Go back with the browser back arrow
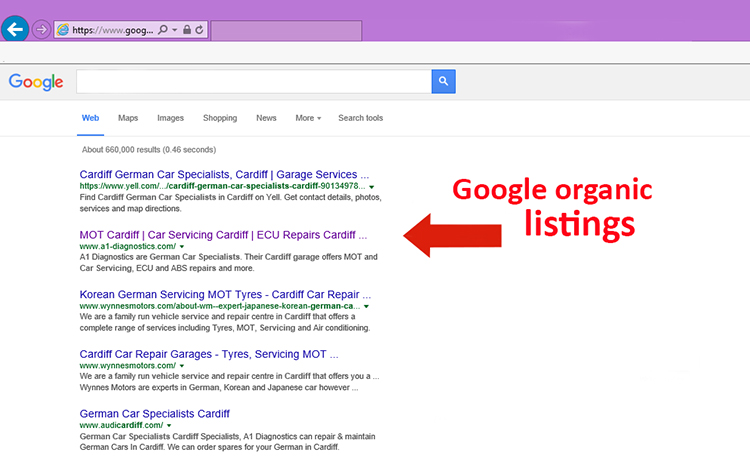The height and width of the screenshot is (471, 750). tap(15, 30)
